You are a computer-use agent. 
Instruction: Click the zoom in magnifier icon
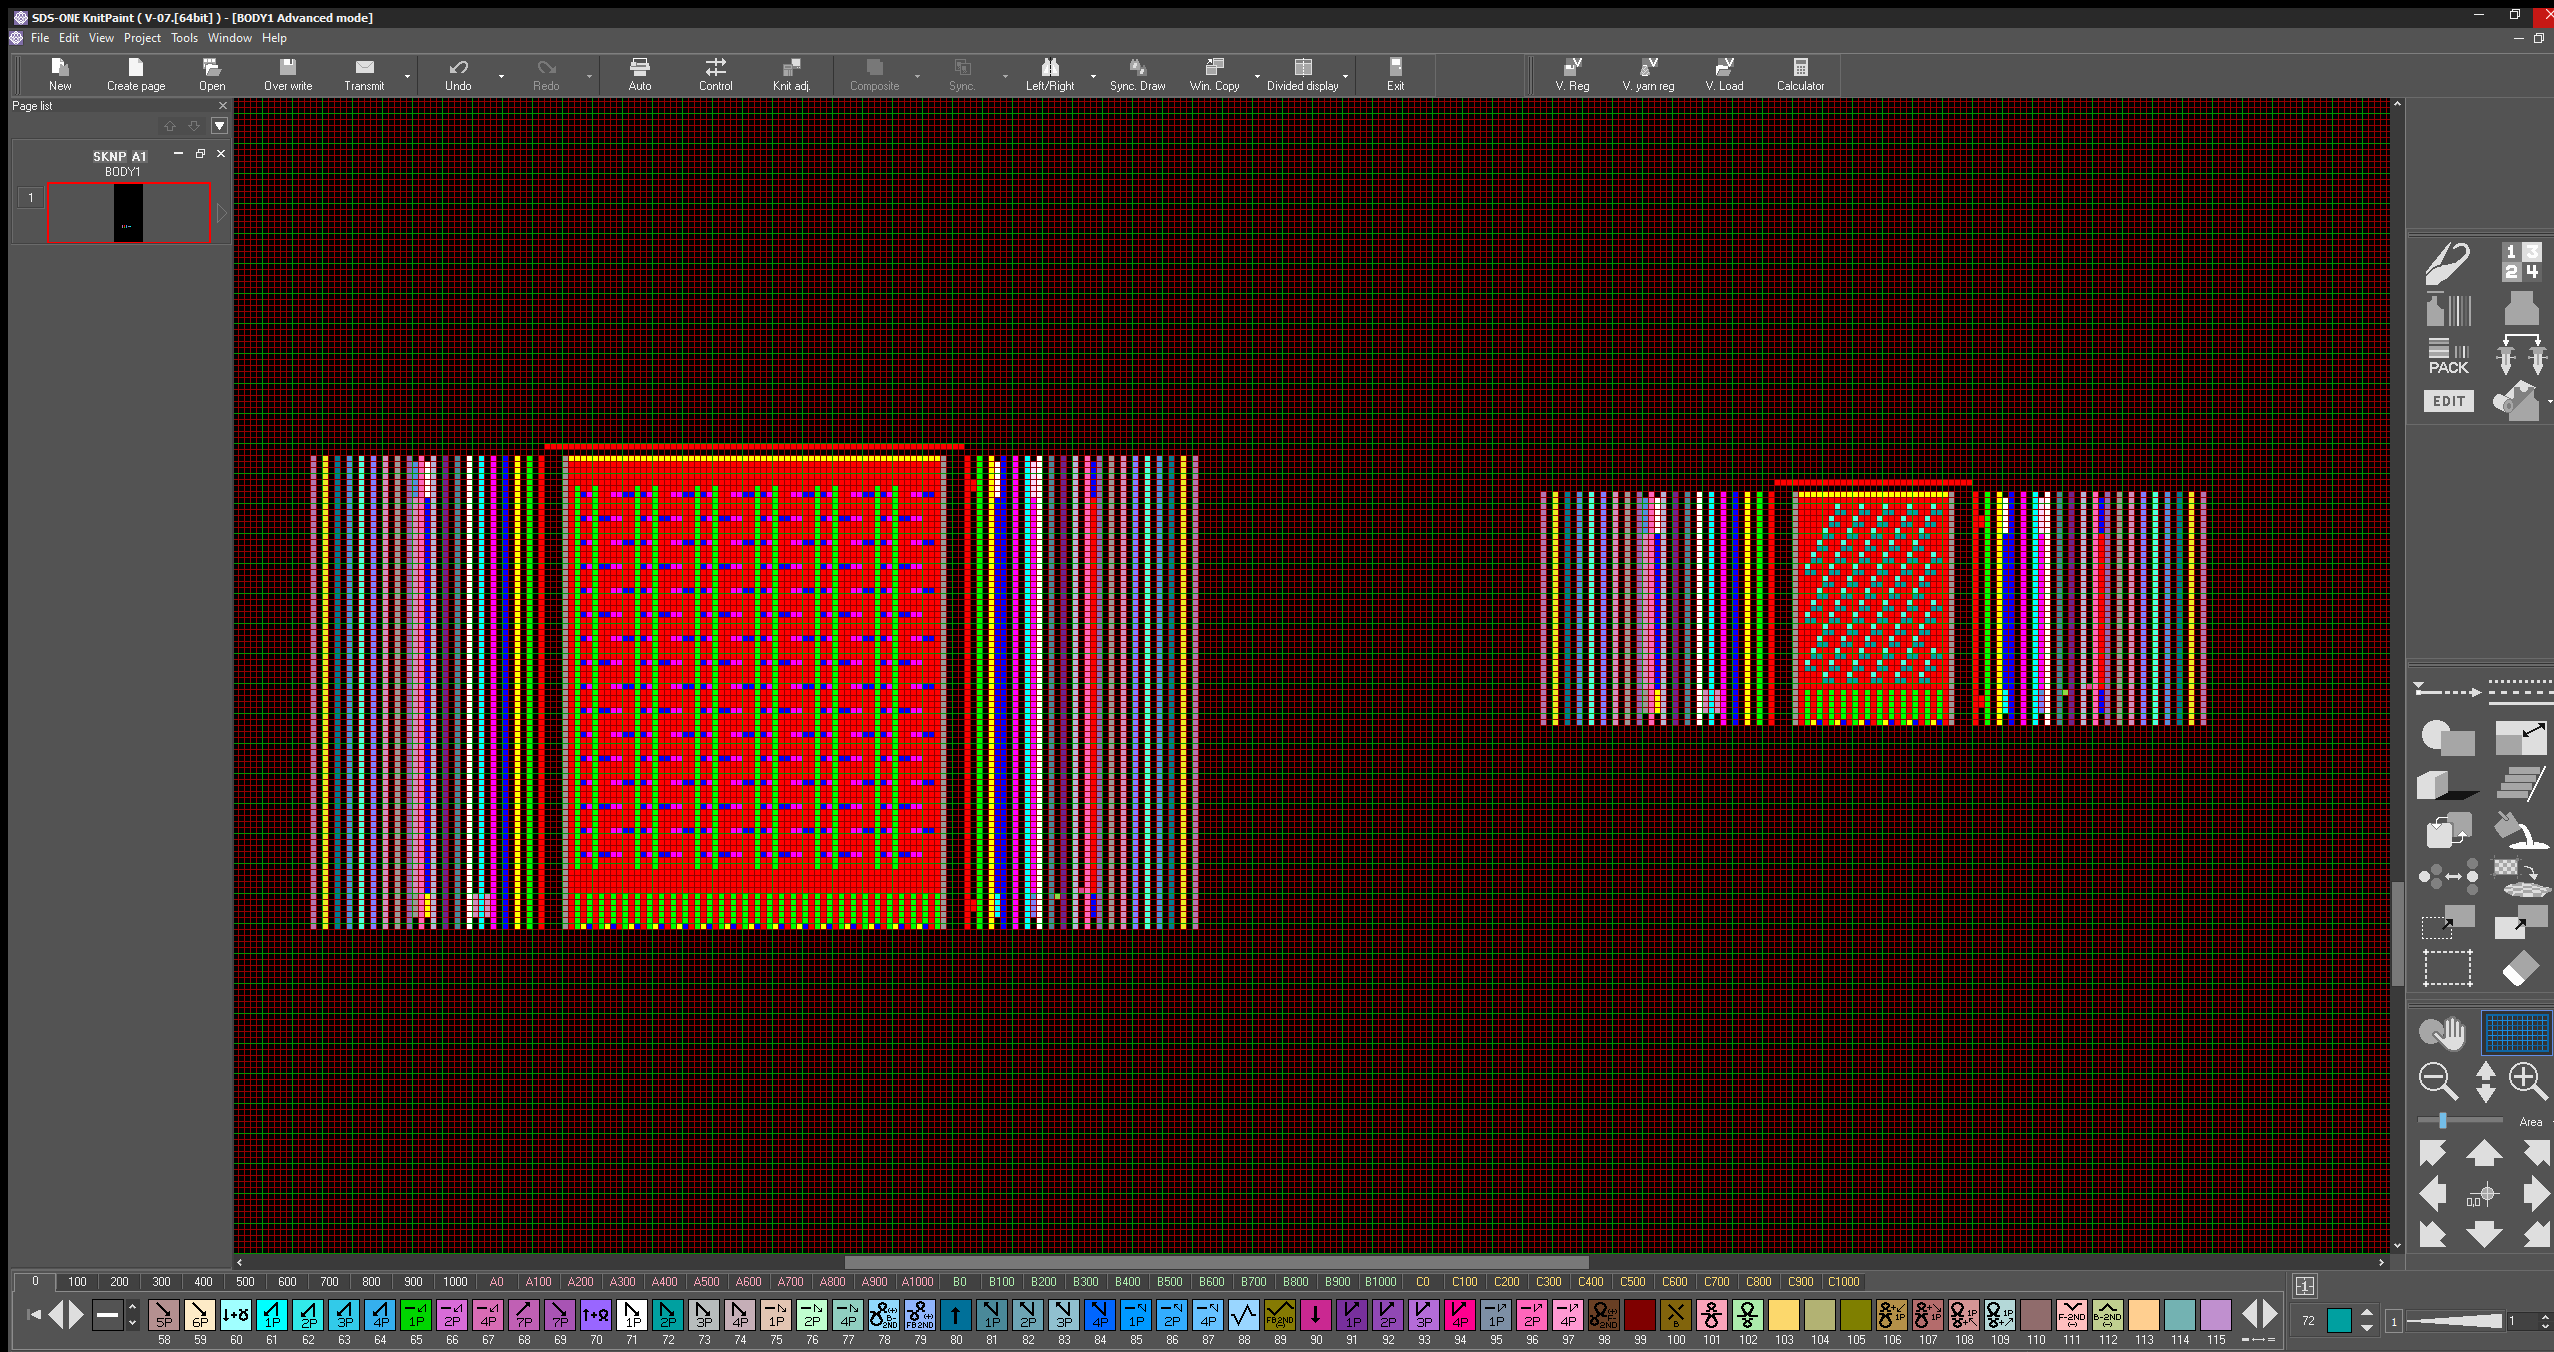(x=2527, y=1081)
